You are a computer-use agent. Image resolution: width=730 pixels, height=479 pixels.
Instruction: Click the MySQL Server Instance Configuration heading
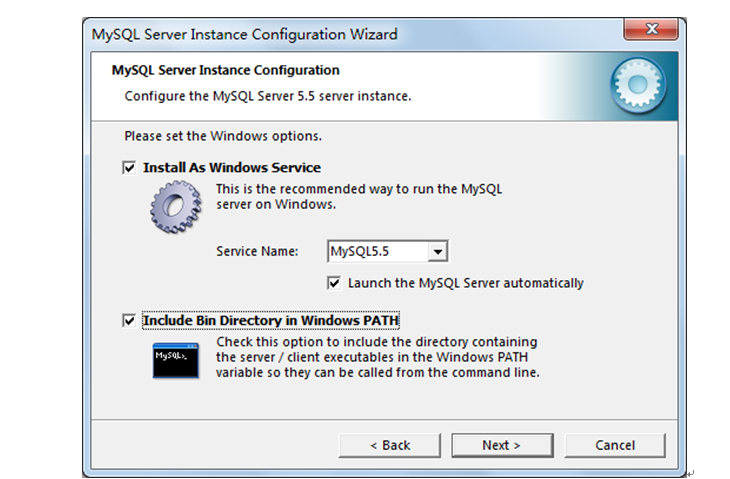(225, 70)
